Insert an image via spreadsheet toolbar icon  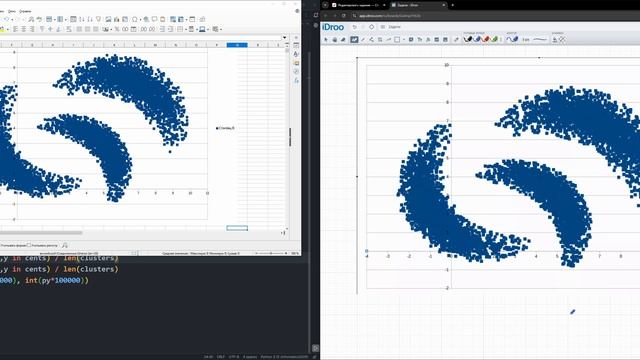tap(108, 19)
